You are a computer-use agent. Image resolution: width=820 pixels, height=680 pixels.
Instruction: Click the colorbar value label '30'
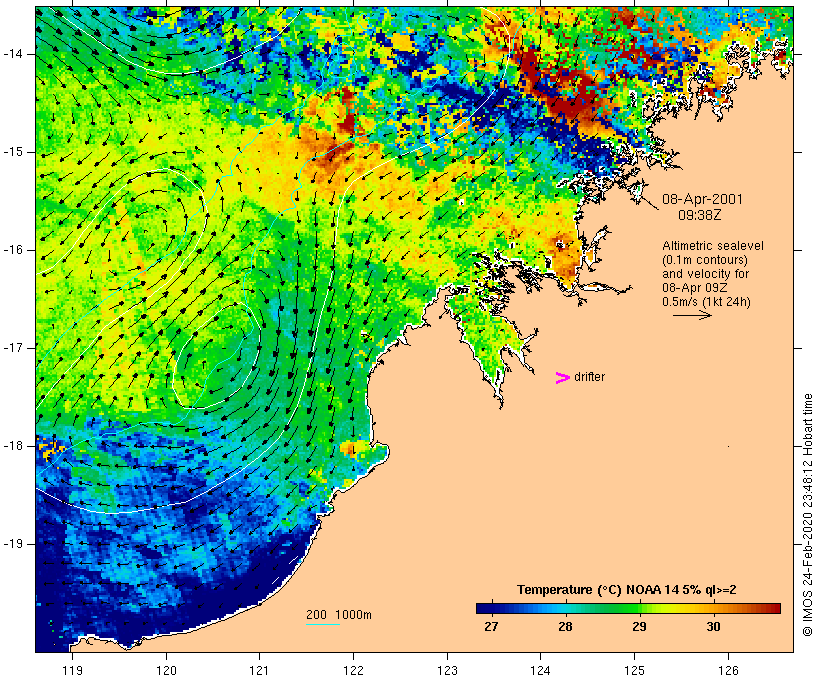point(713,627)
